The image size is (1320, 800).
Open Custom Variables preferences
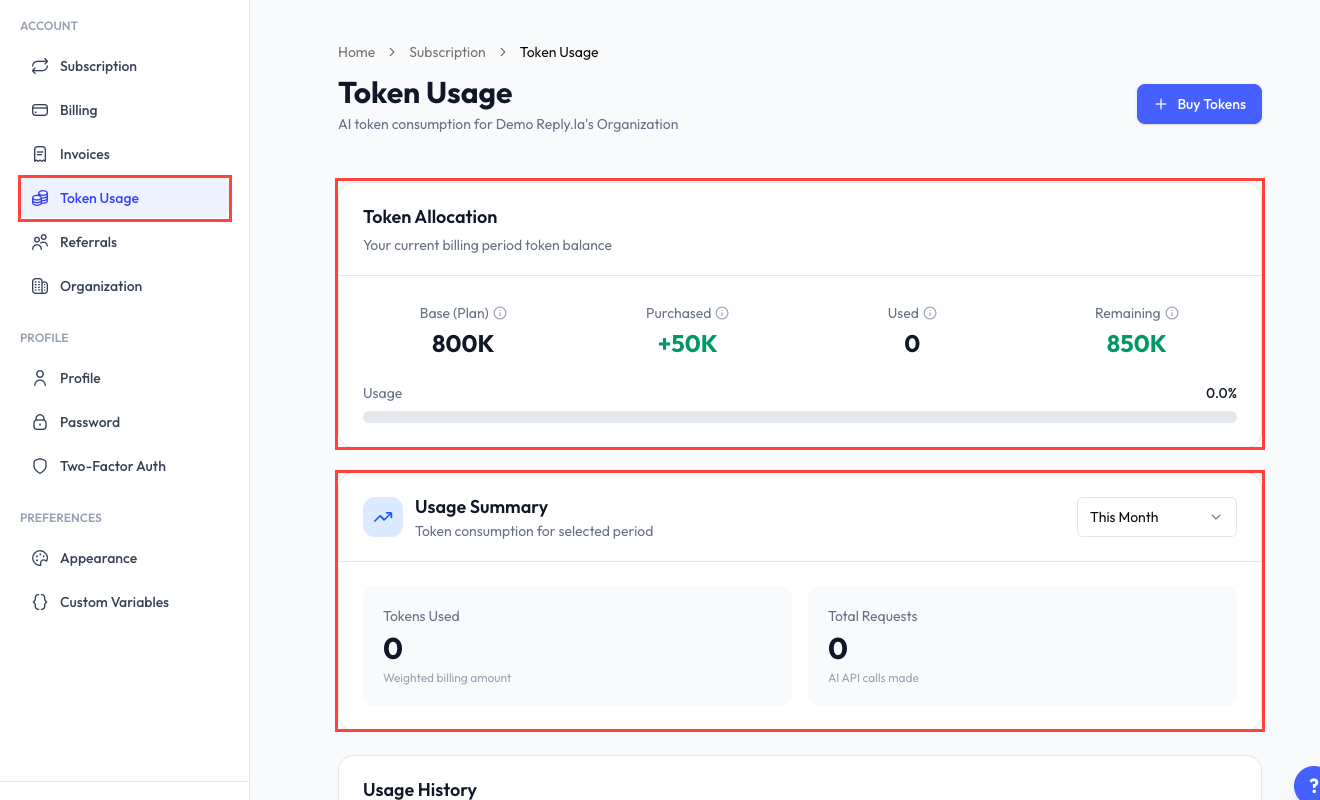coord(125,602)
